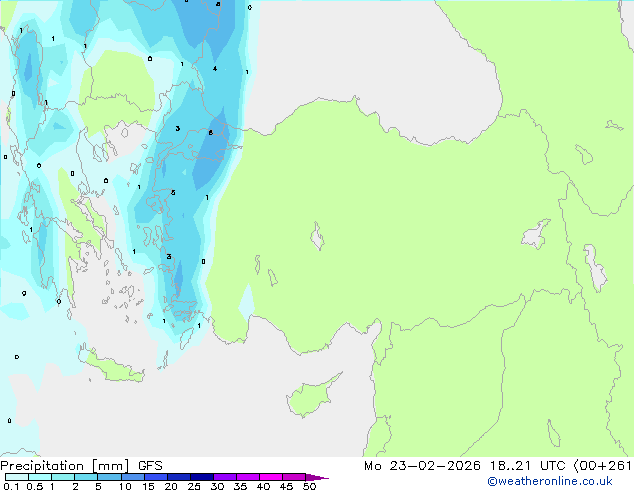Click the 'Mo 23-02-2026 18..21 UTC' timestamp
Viewport: 634px width, 490px height.
[x=465, y=466]
